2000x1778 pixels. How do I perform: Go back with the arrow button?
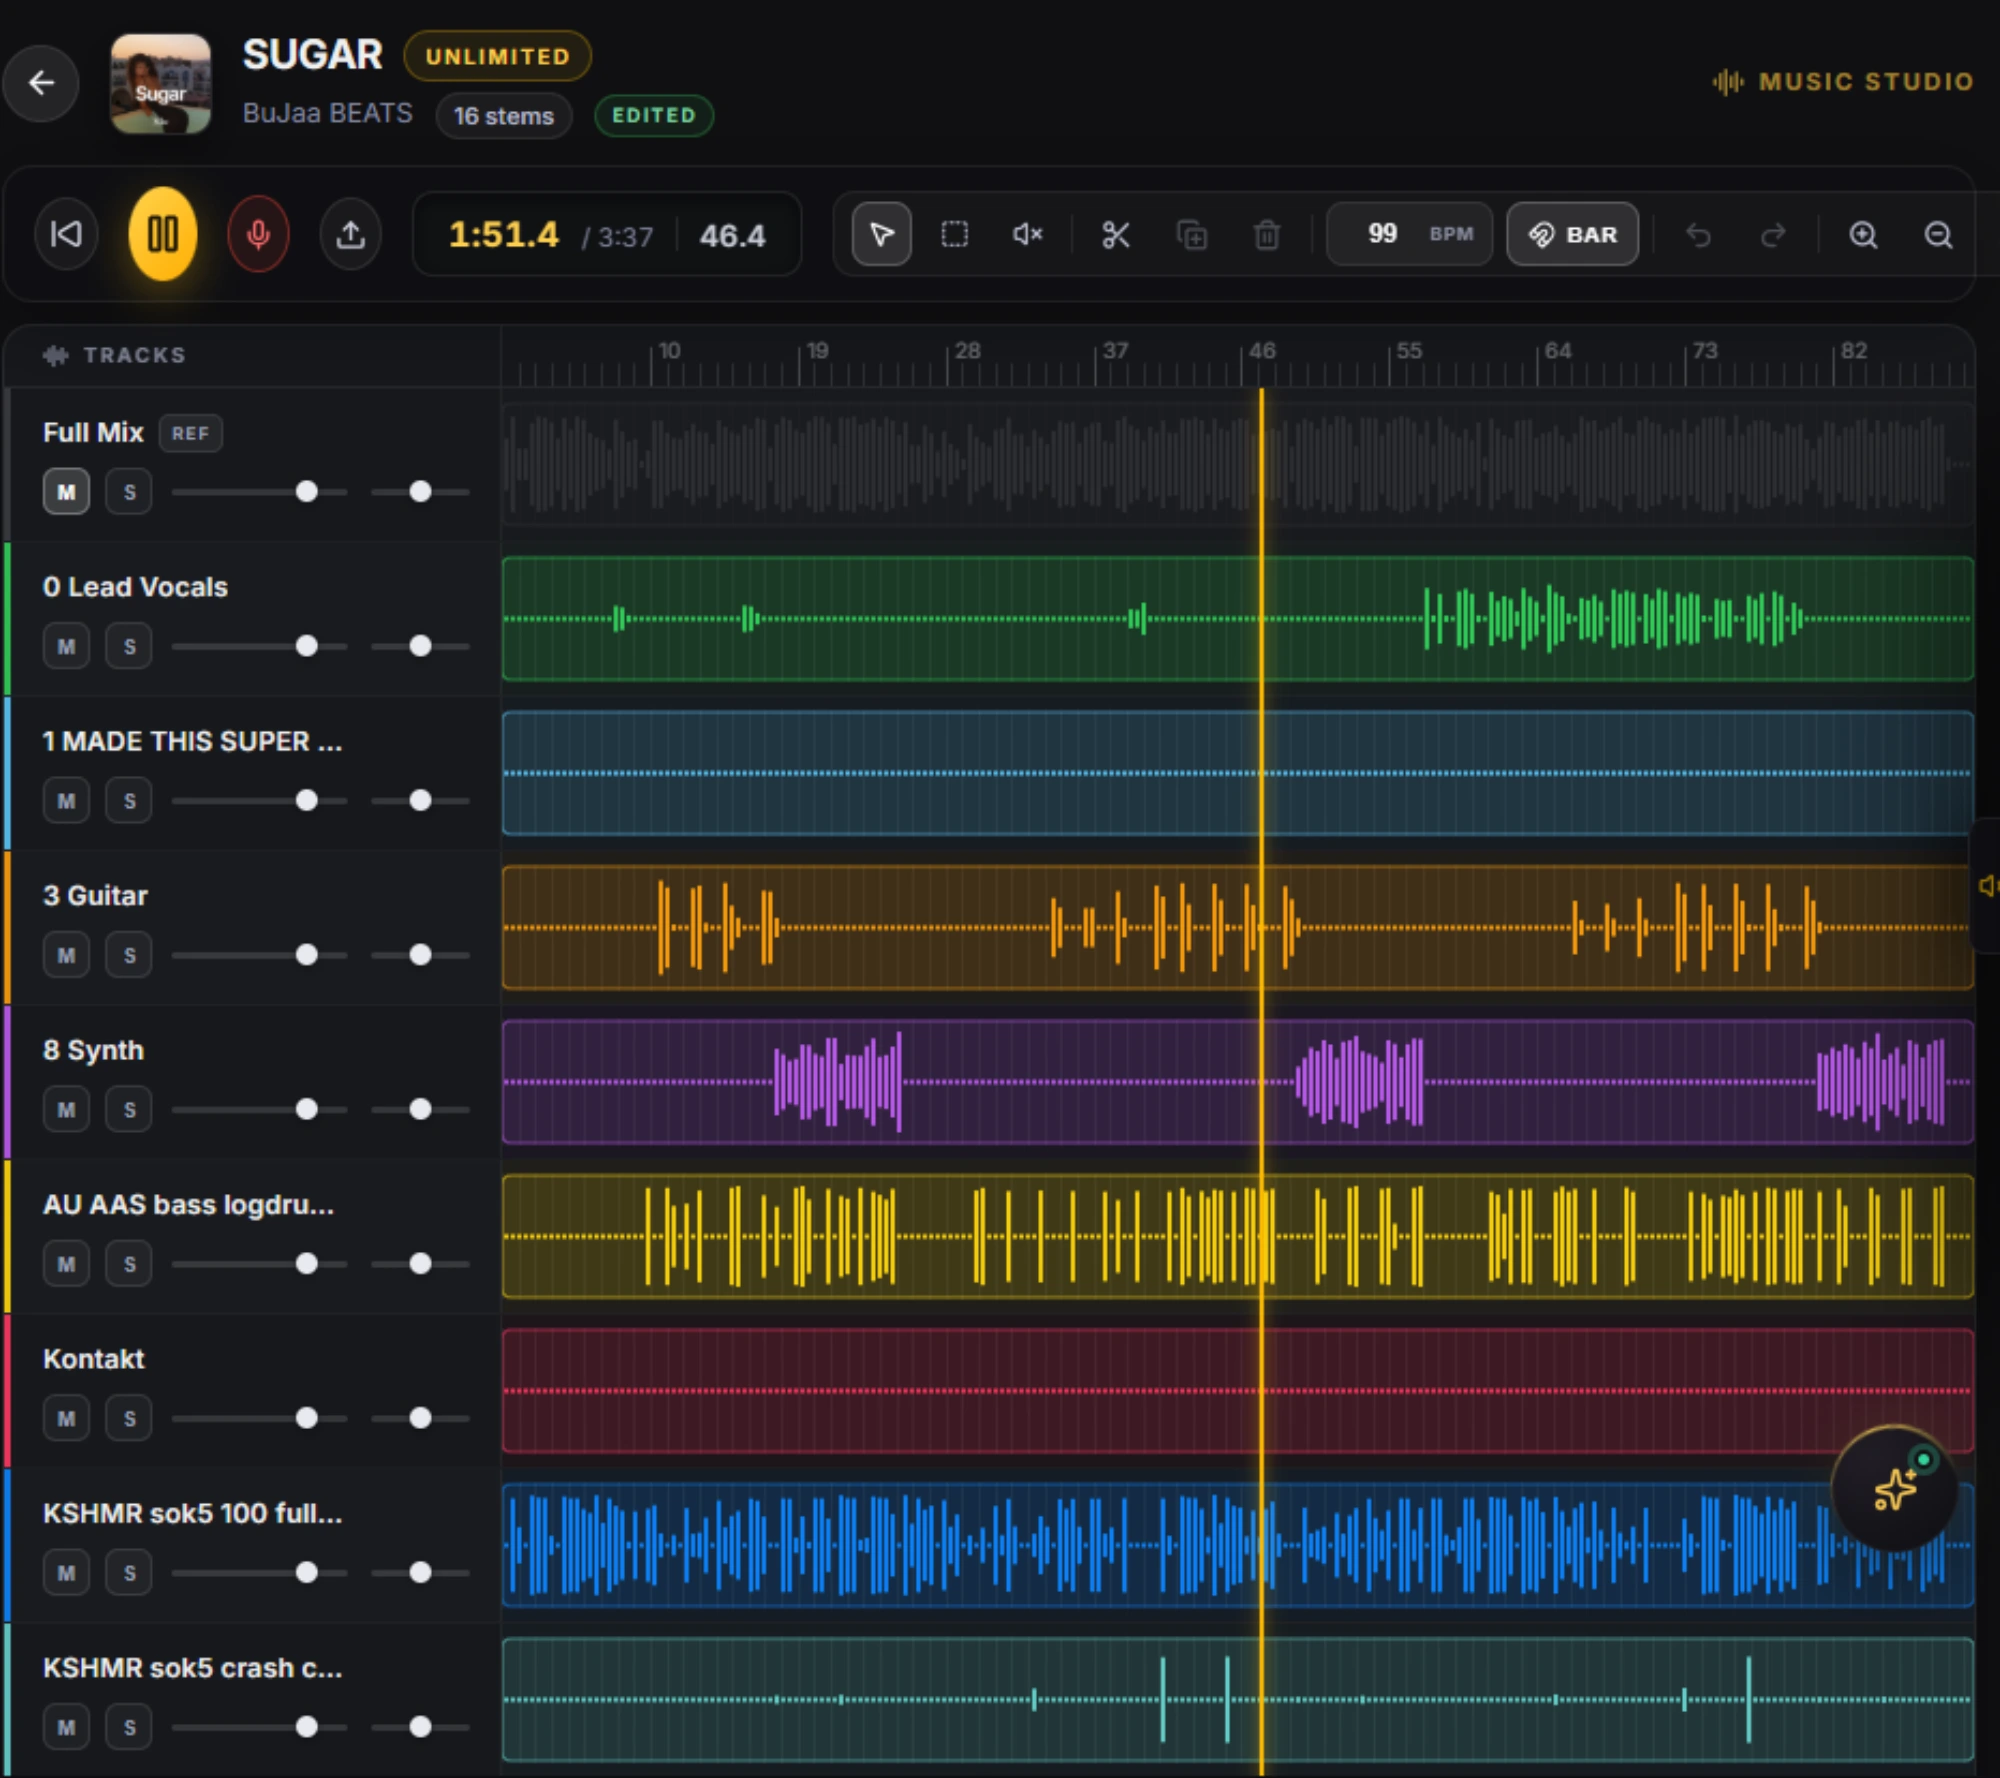(x=41, y=83)
